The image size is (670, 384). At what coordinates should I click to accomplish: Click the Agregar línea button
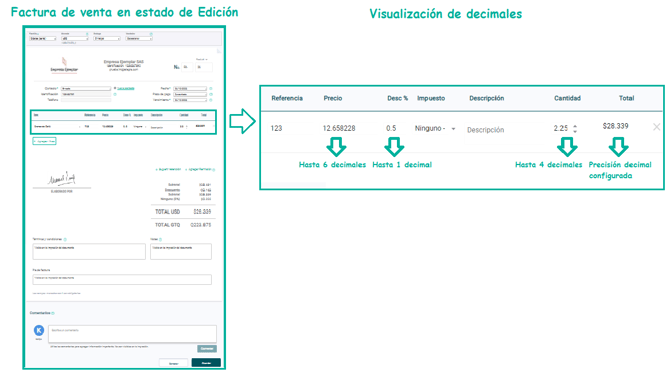[44, 141]
